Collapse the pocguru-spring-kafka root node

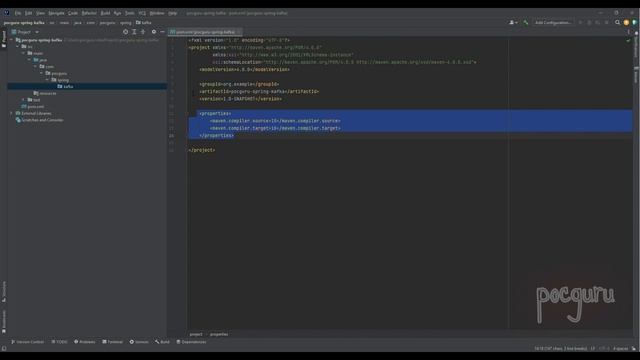pos(11,40)
